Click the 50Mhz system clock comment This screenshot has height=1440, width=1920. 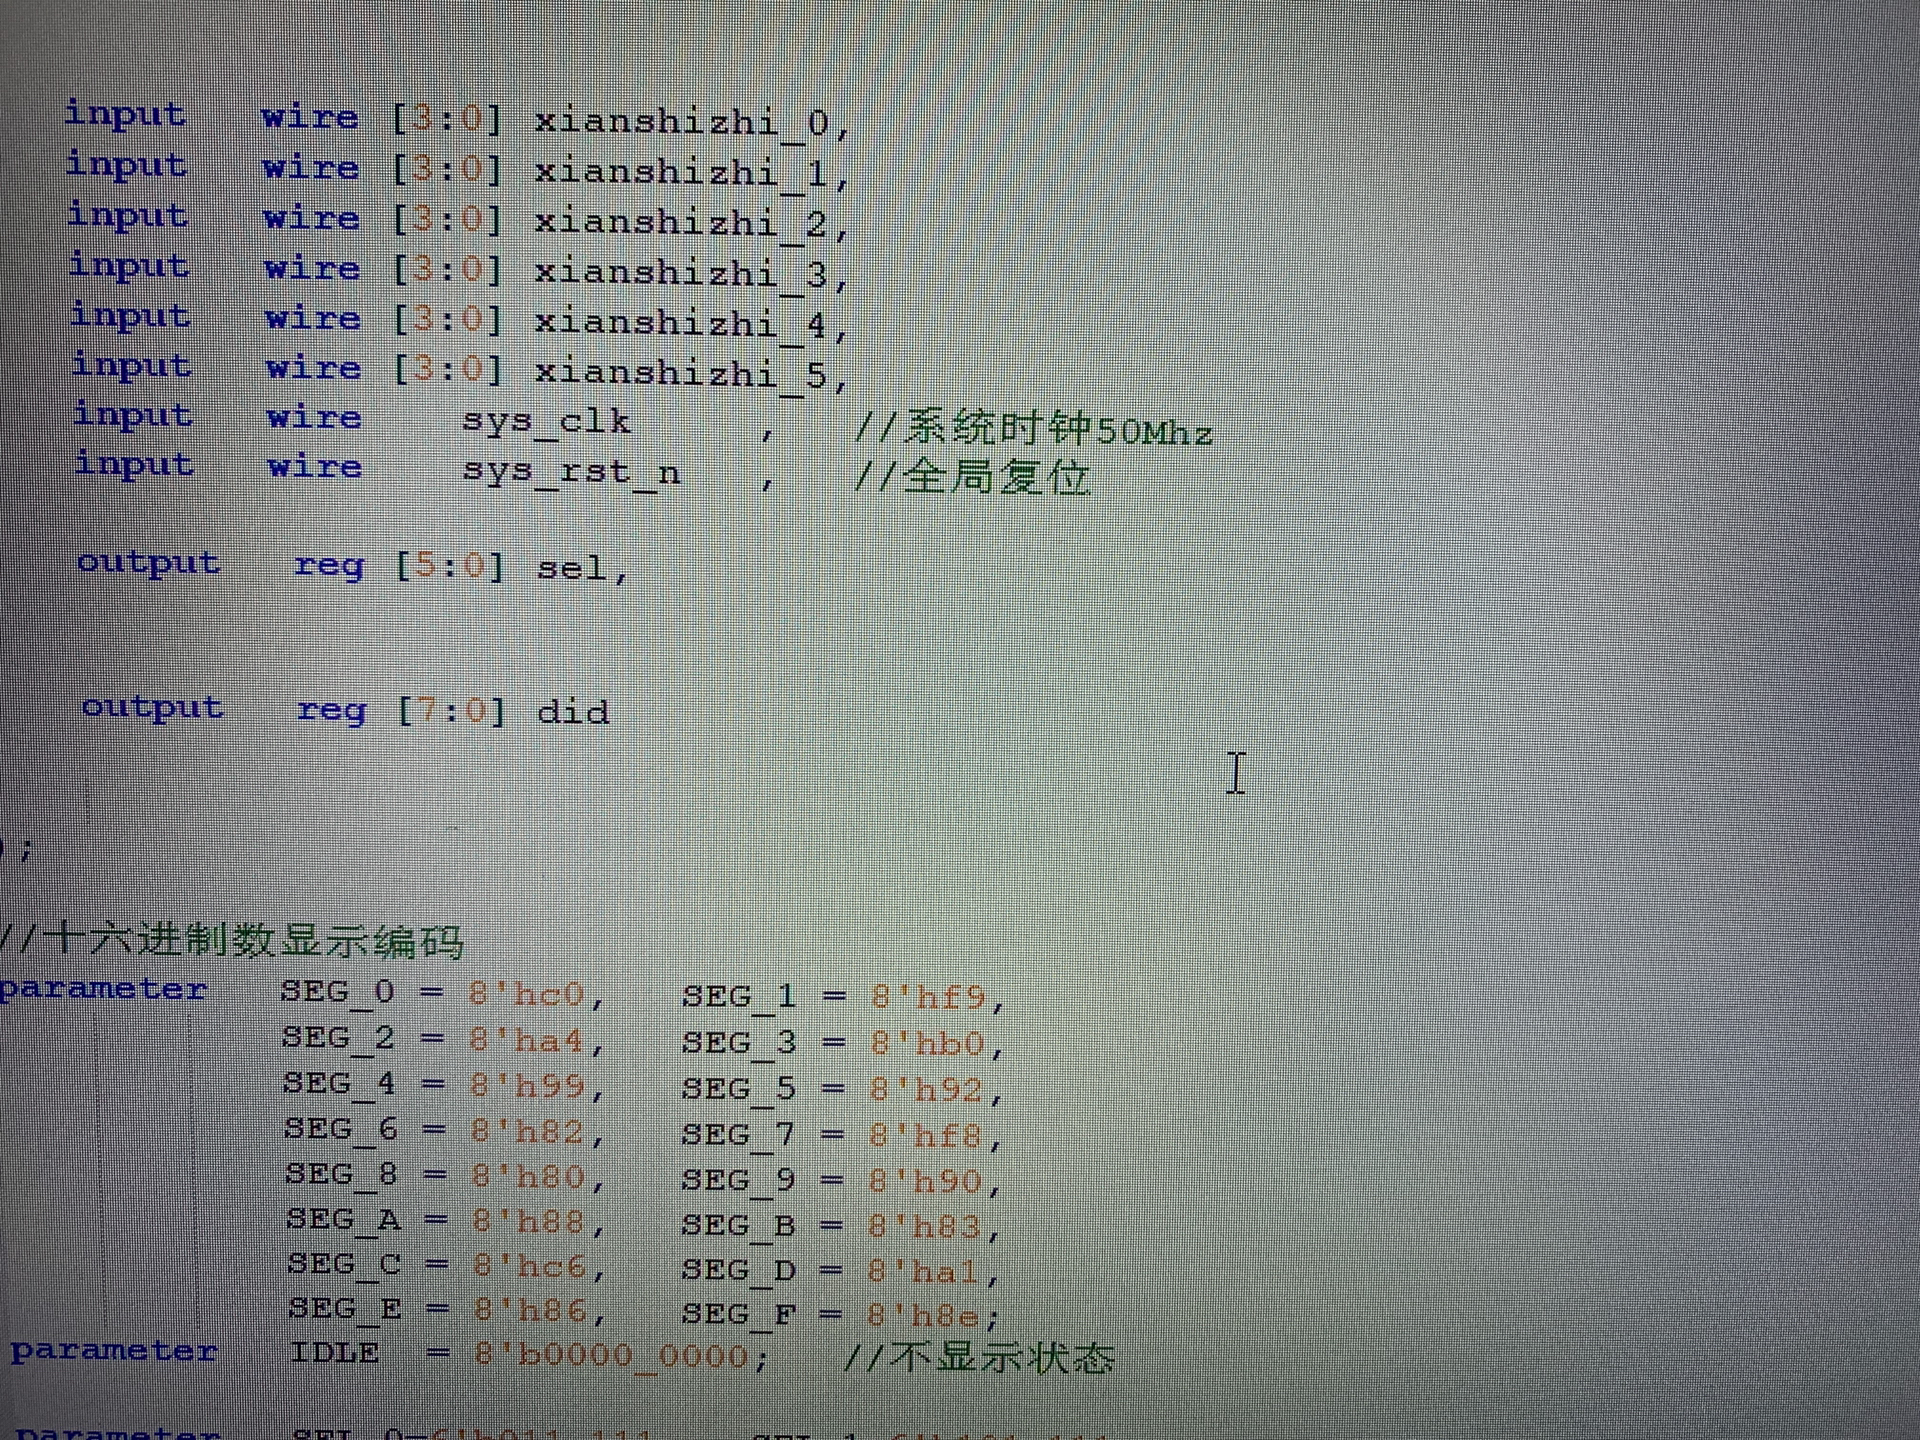(x=1034, y=430)
